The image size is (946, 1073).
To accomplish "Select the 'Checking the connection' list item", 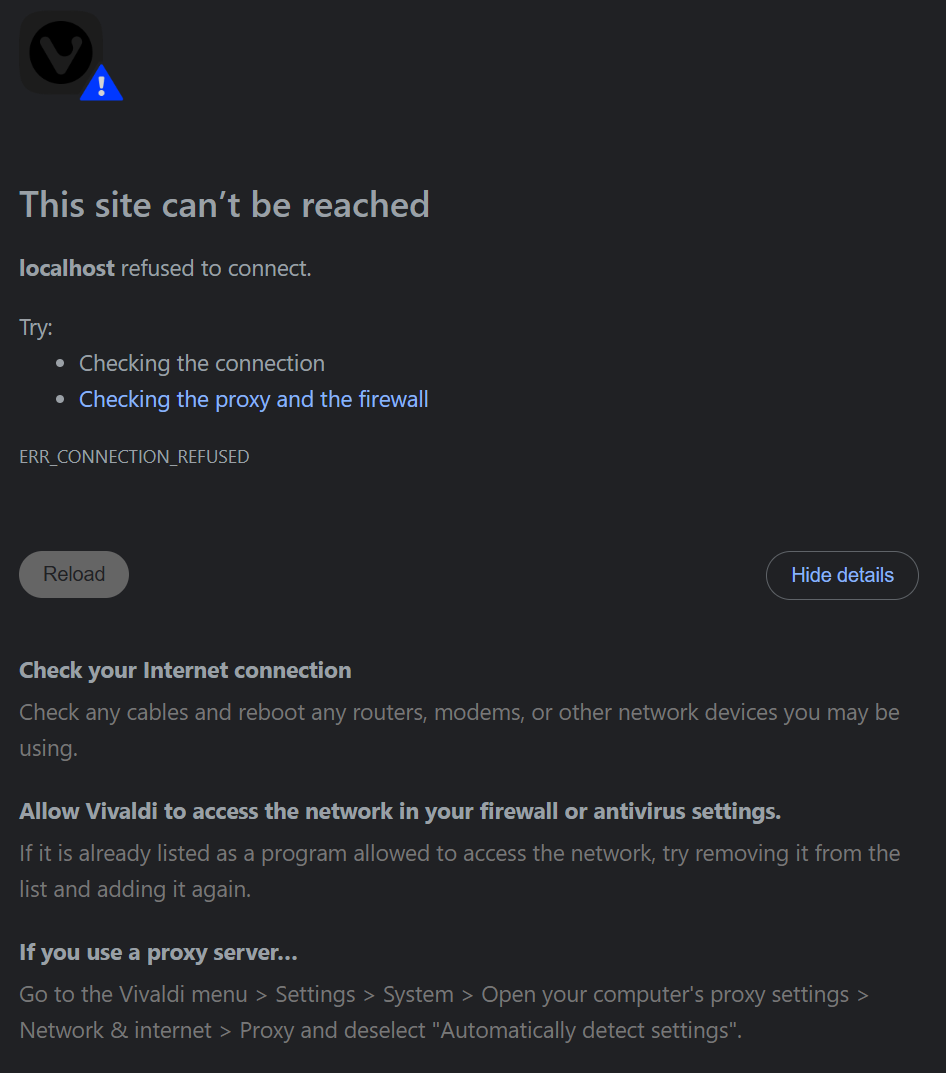I will tap(201, 363).
